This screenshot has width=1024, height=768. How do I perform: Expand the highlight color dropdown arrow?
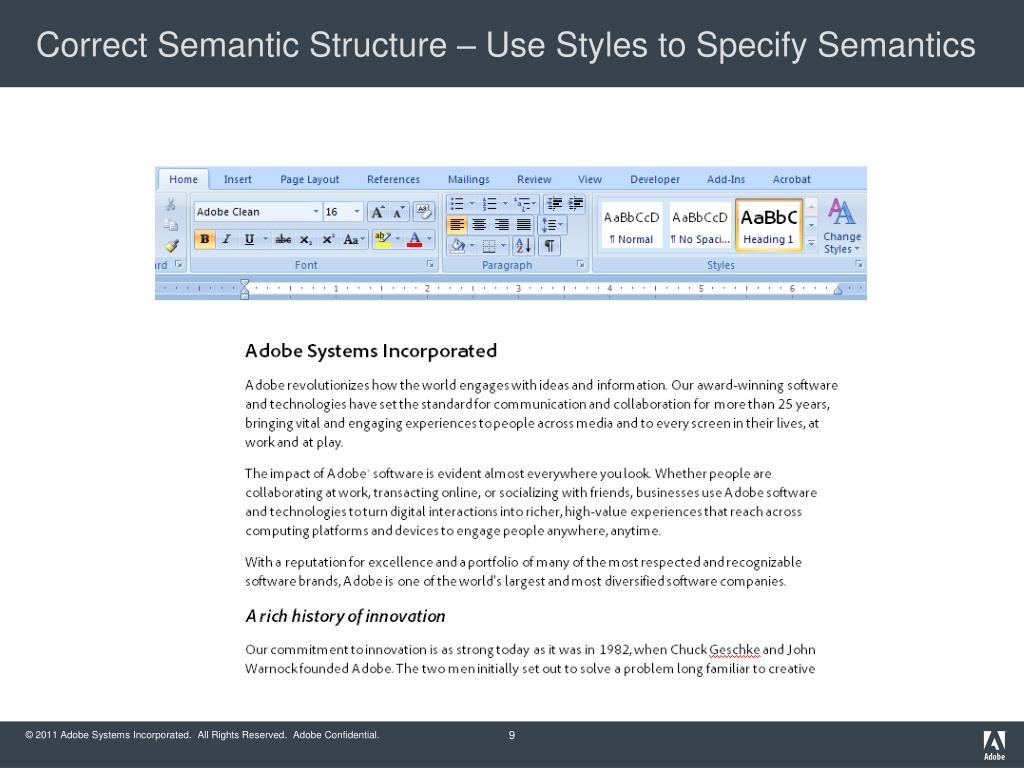point(397,239)
